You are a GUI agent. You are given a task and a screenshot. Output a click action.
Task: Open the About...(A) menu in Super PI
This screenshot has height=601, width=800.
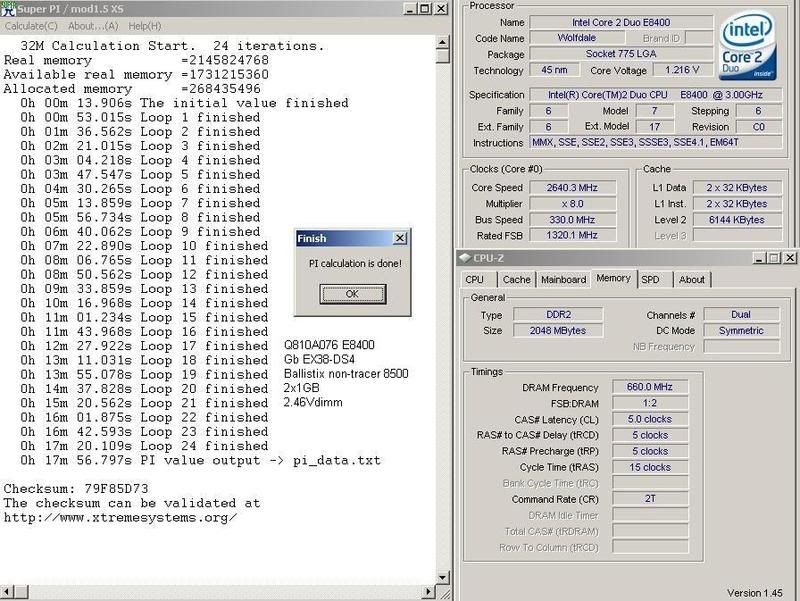(94, 25)
